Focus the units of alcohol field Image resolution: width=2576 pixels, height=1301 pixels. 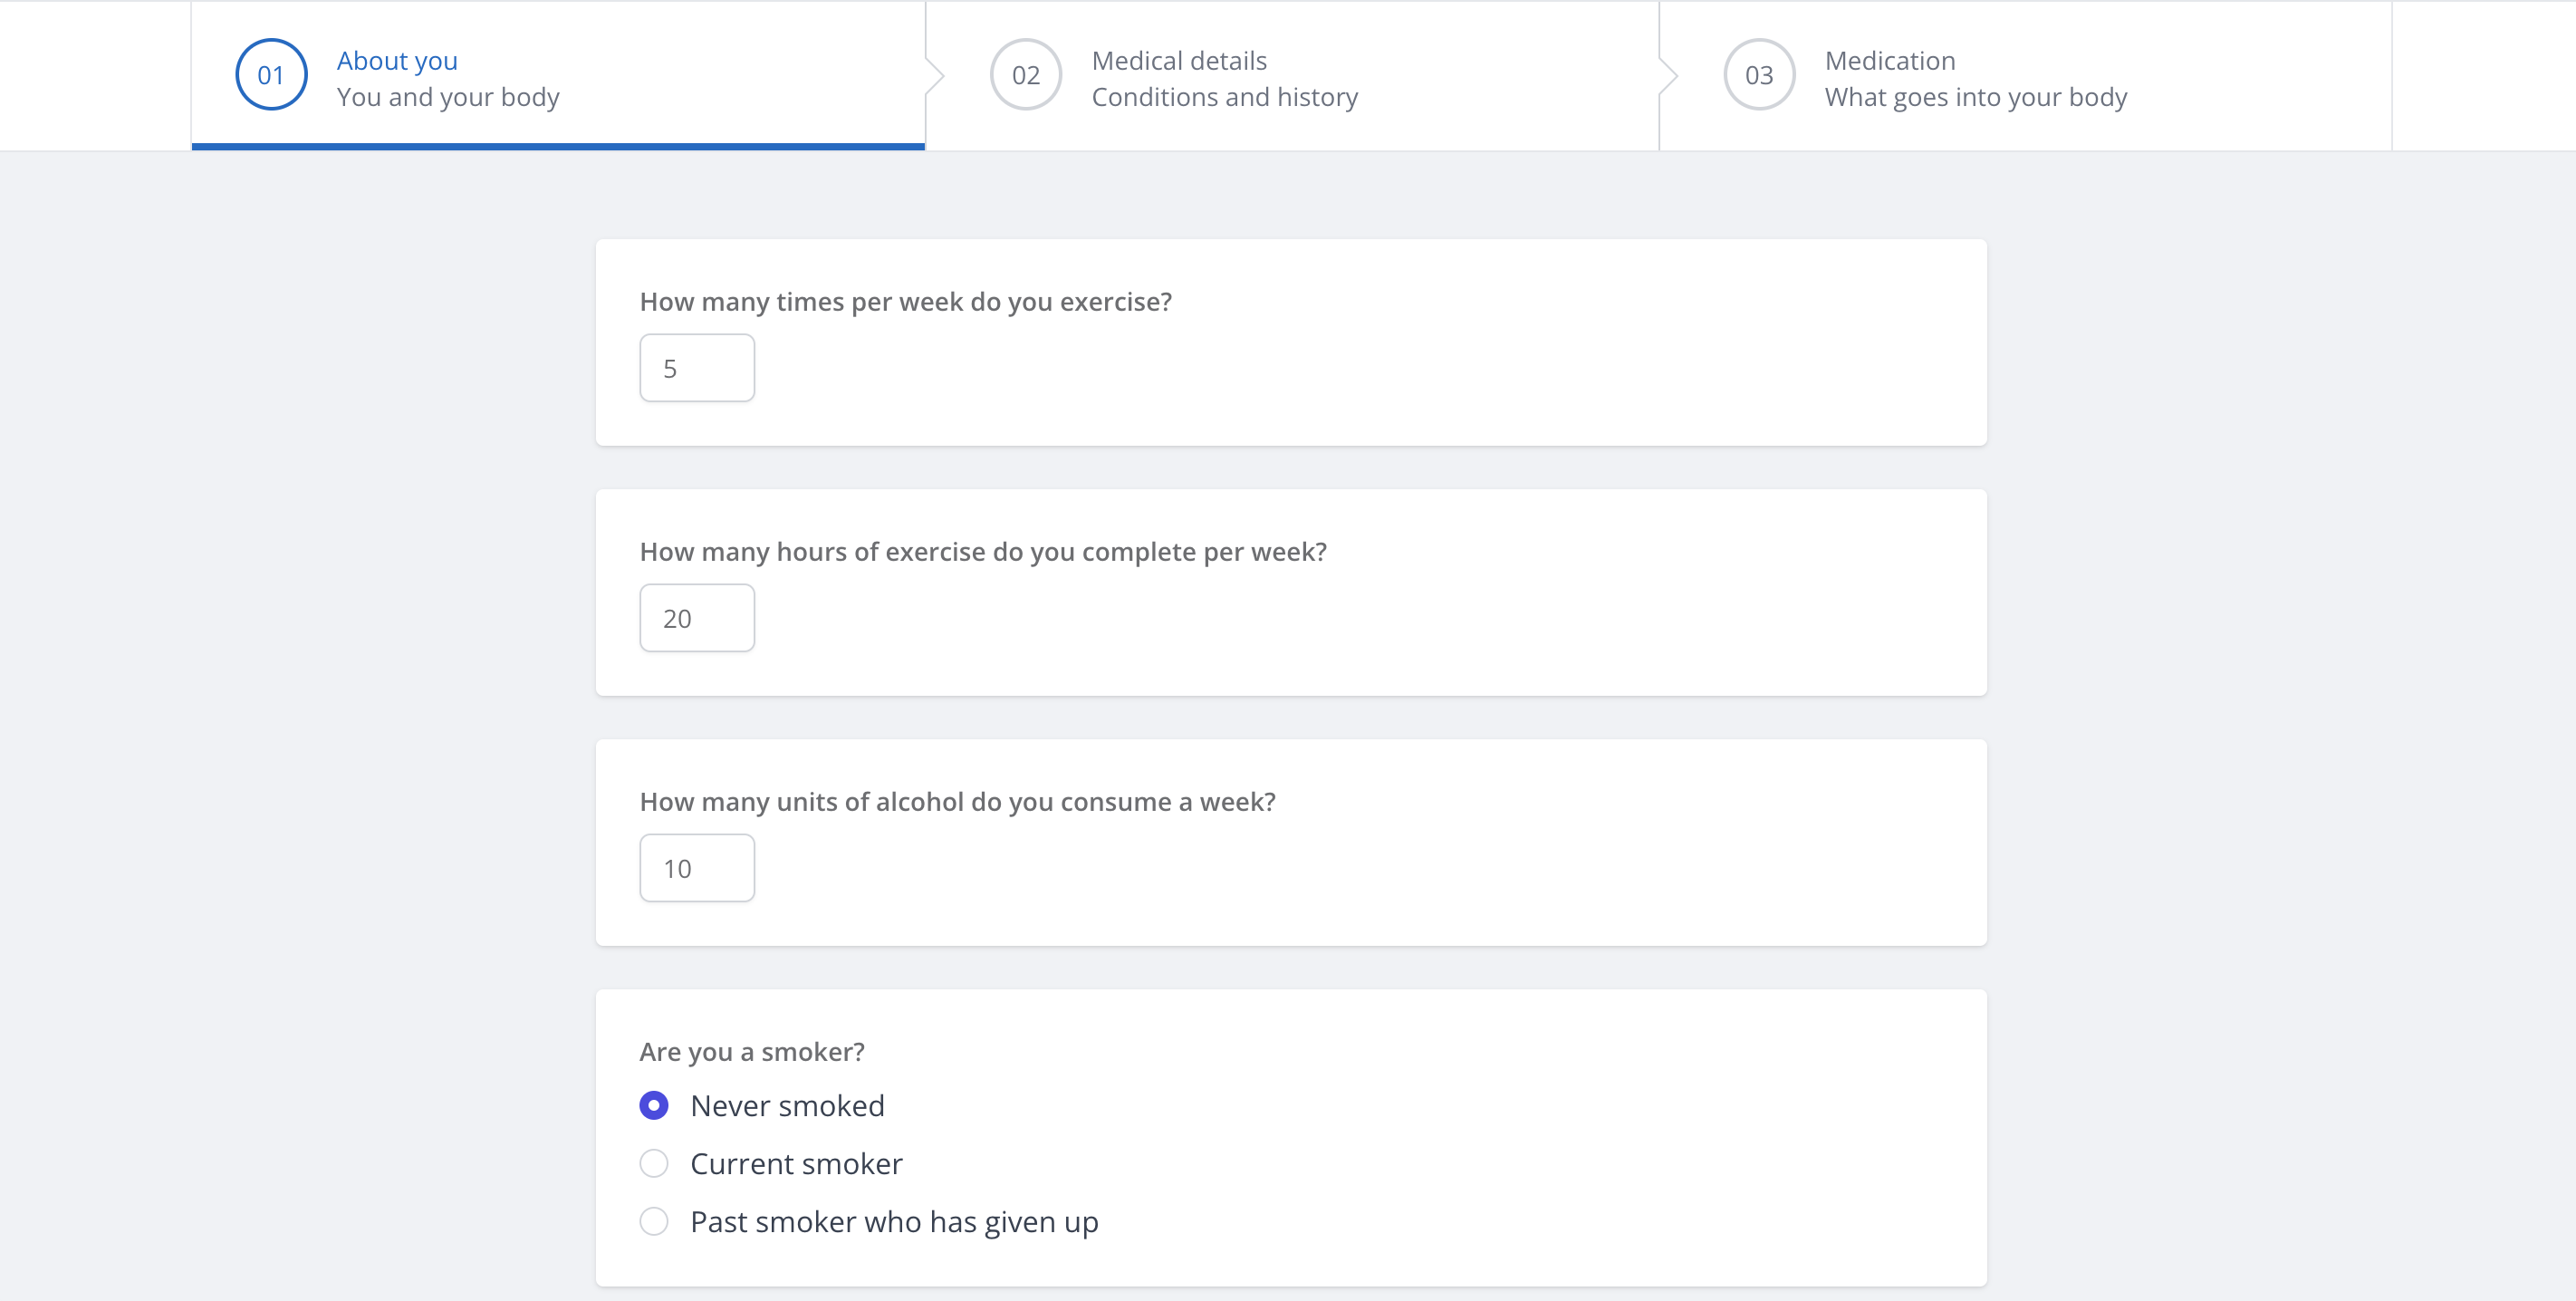[x=697, y=868]
